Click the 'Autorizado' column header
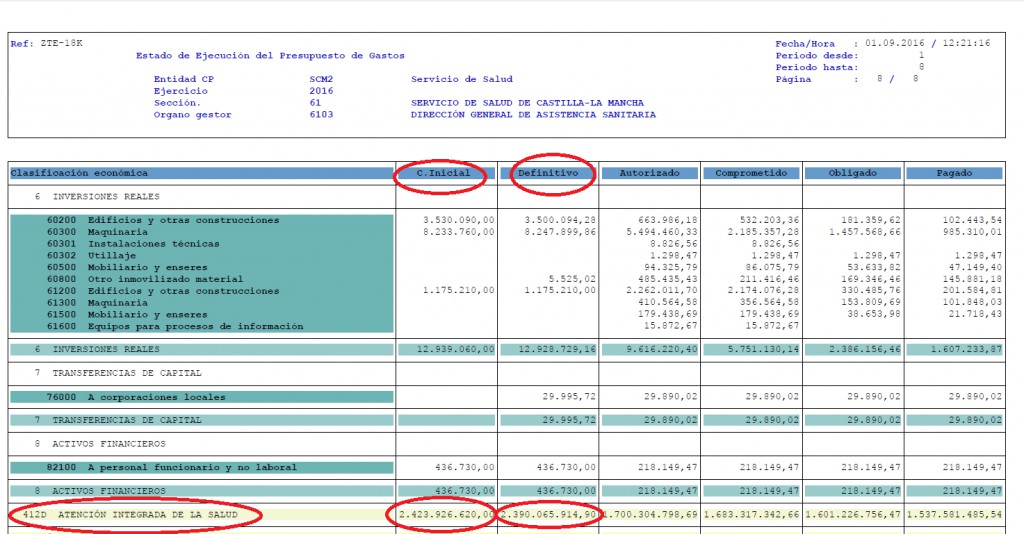Screen dimensions: 1024x534 tap(649, 173)
